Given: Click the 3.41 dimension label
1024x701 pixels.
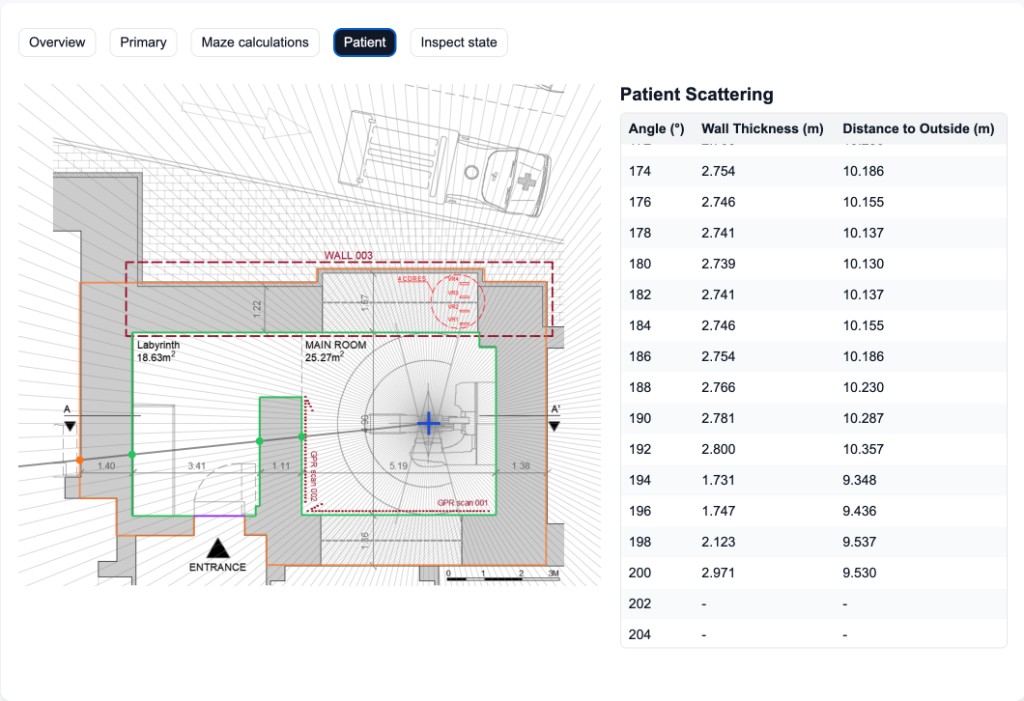Looking at the screenshot, I should [x=197, y=466].
